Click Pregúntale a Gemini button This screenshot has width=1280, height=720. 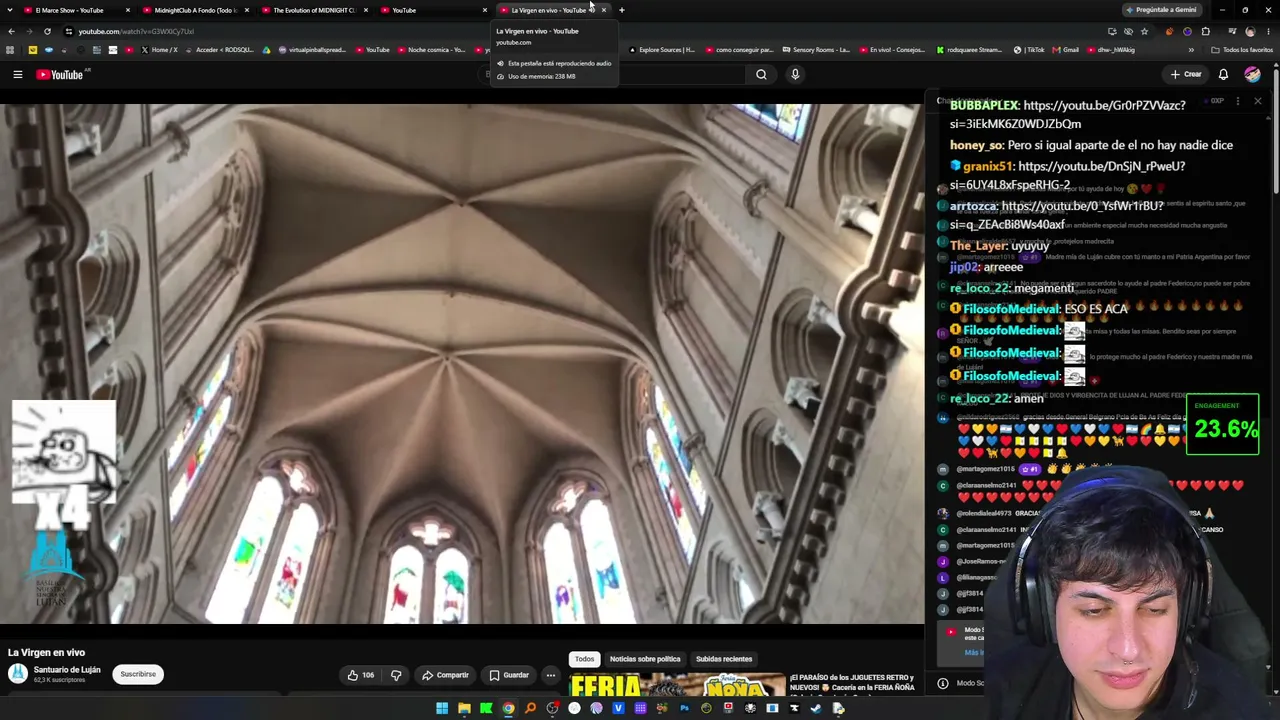pyautogui.click(x=1161, y=10)
